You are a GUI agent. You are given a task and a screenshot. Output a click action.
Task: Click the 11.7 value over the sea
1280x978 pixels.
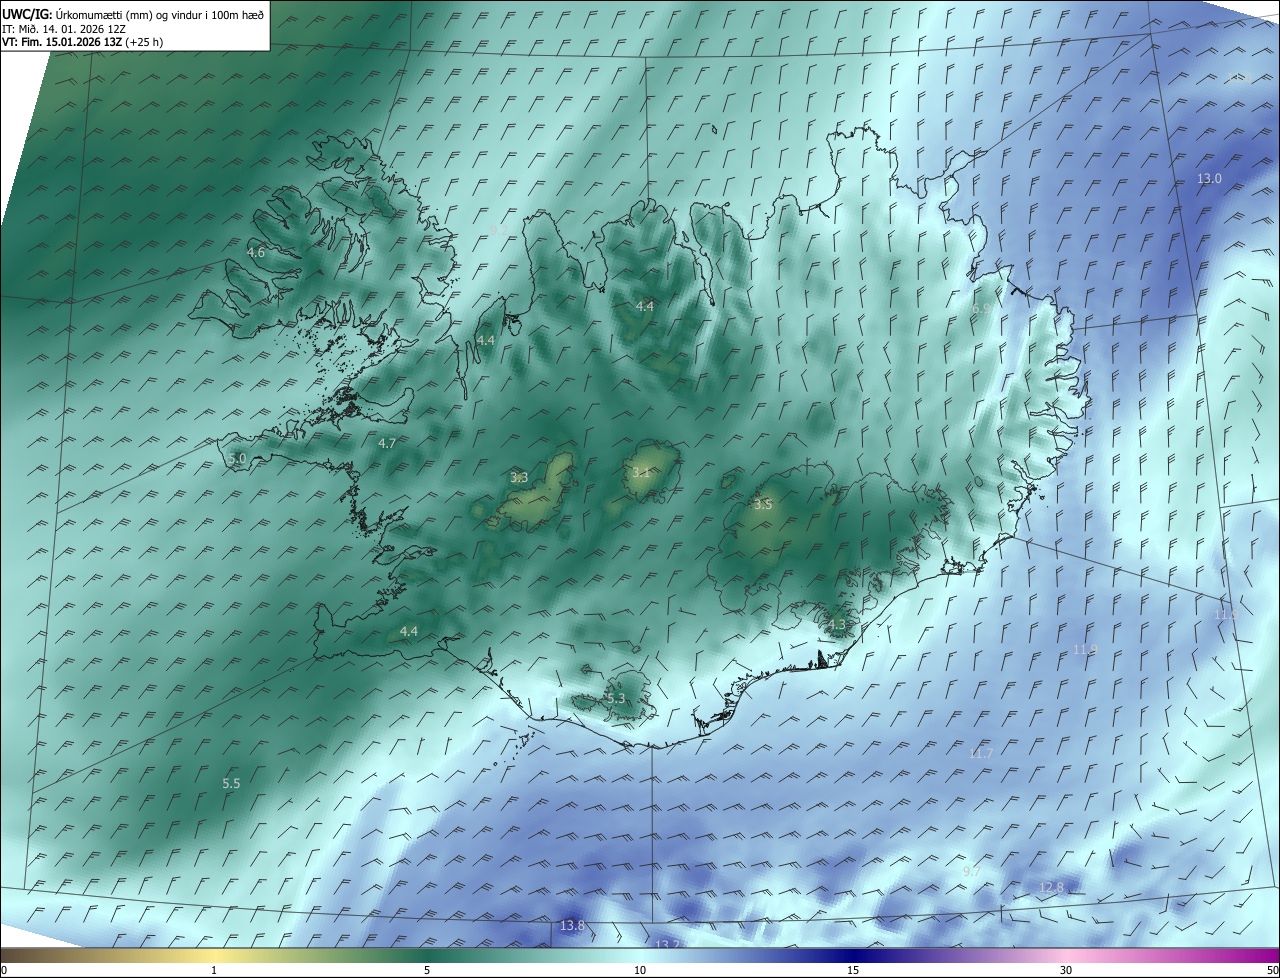981,753
